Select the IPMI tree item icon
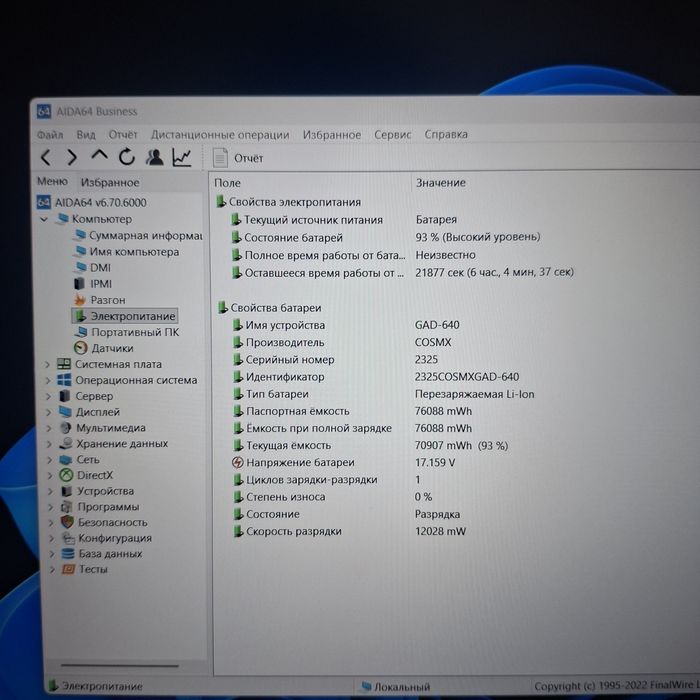The image size is (700, 700). [x=79, y=283]
